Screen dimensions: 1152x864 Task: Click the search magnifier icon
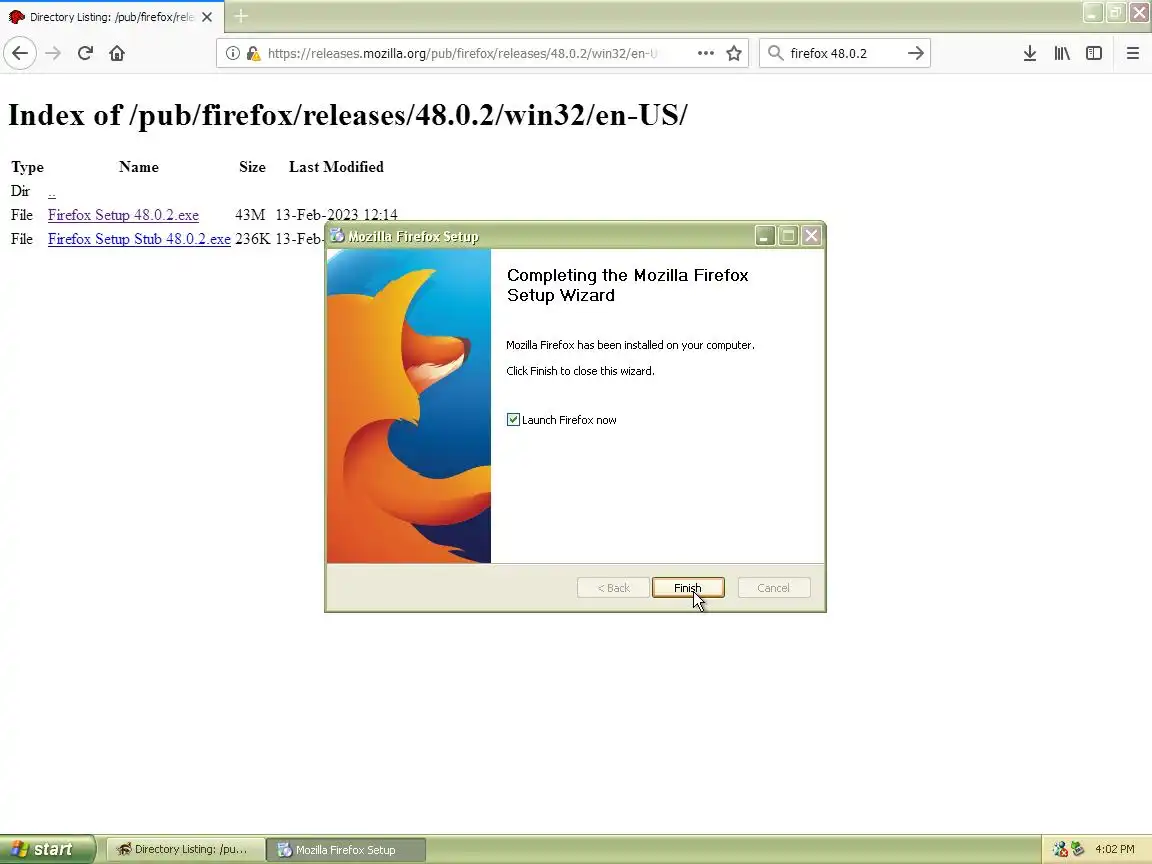click(x=775, y=53)
